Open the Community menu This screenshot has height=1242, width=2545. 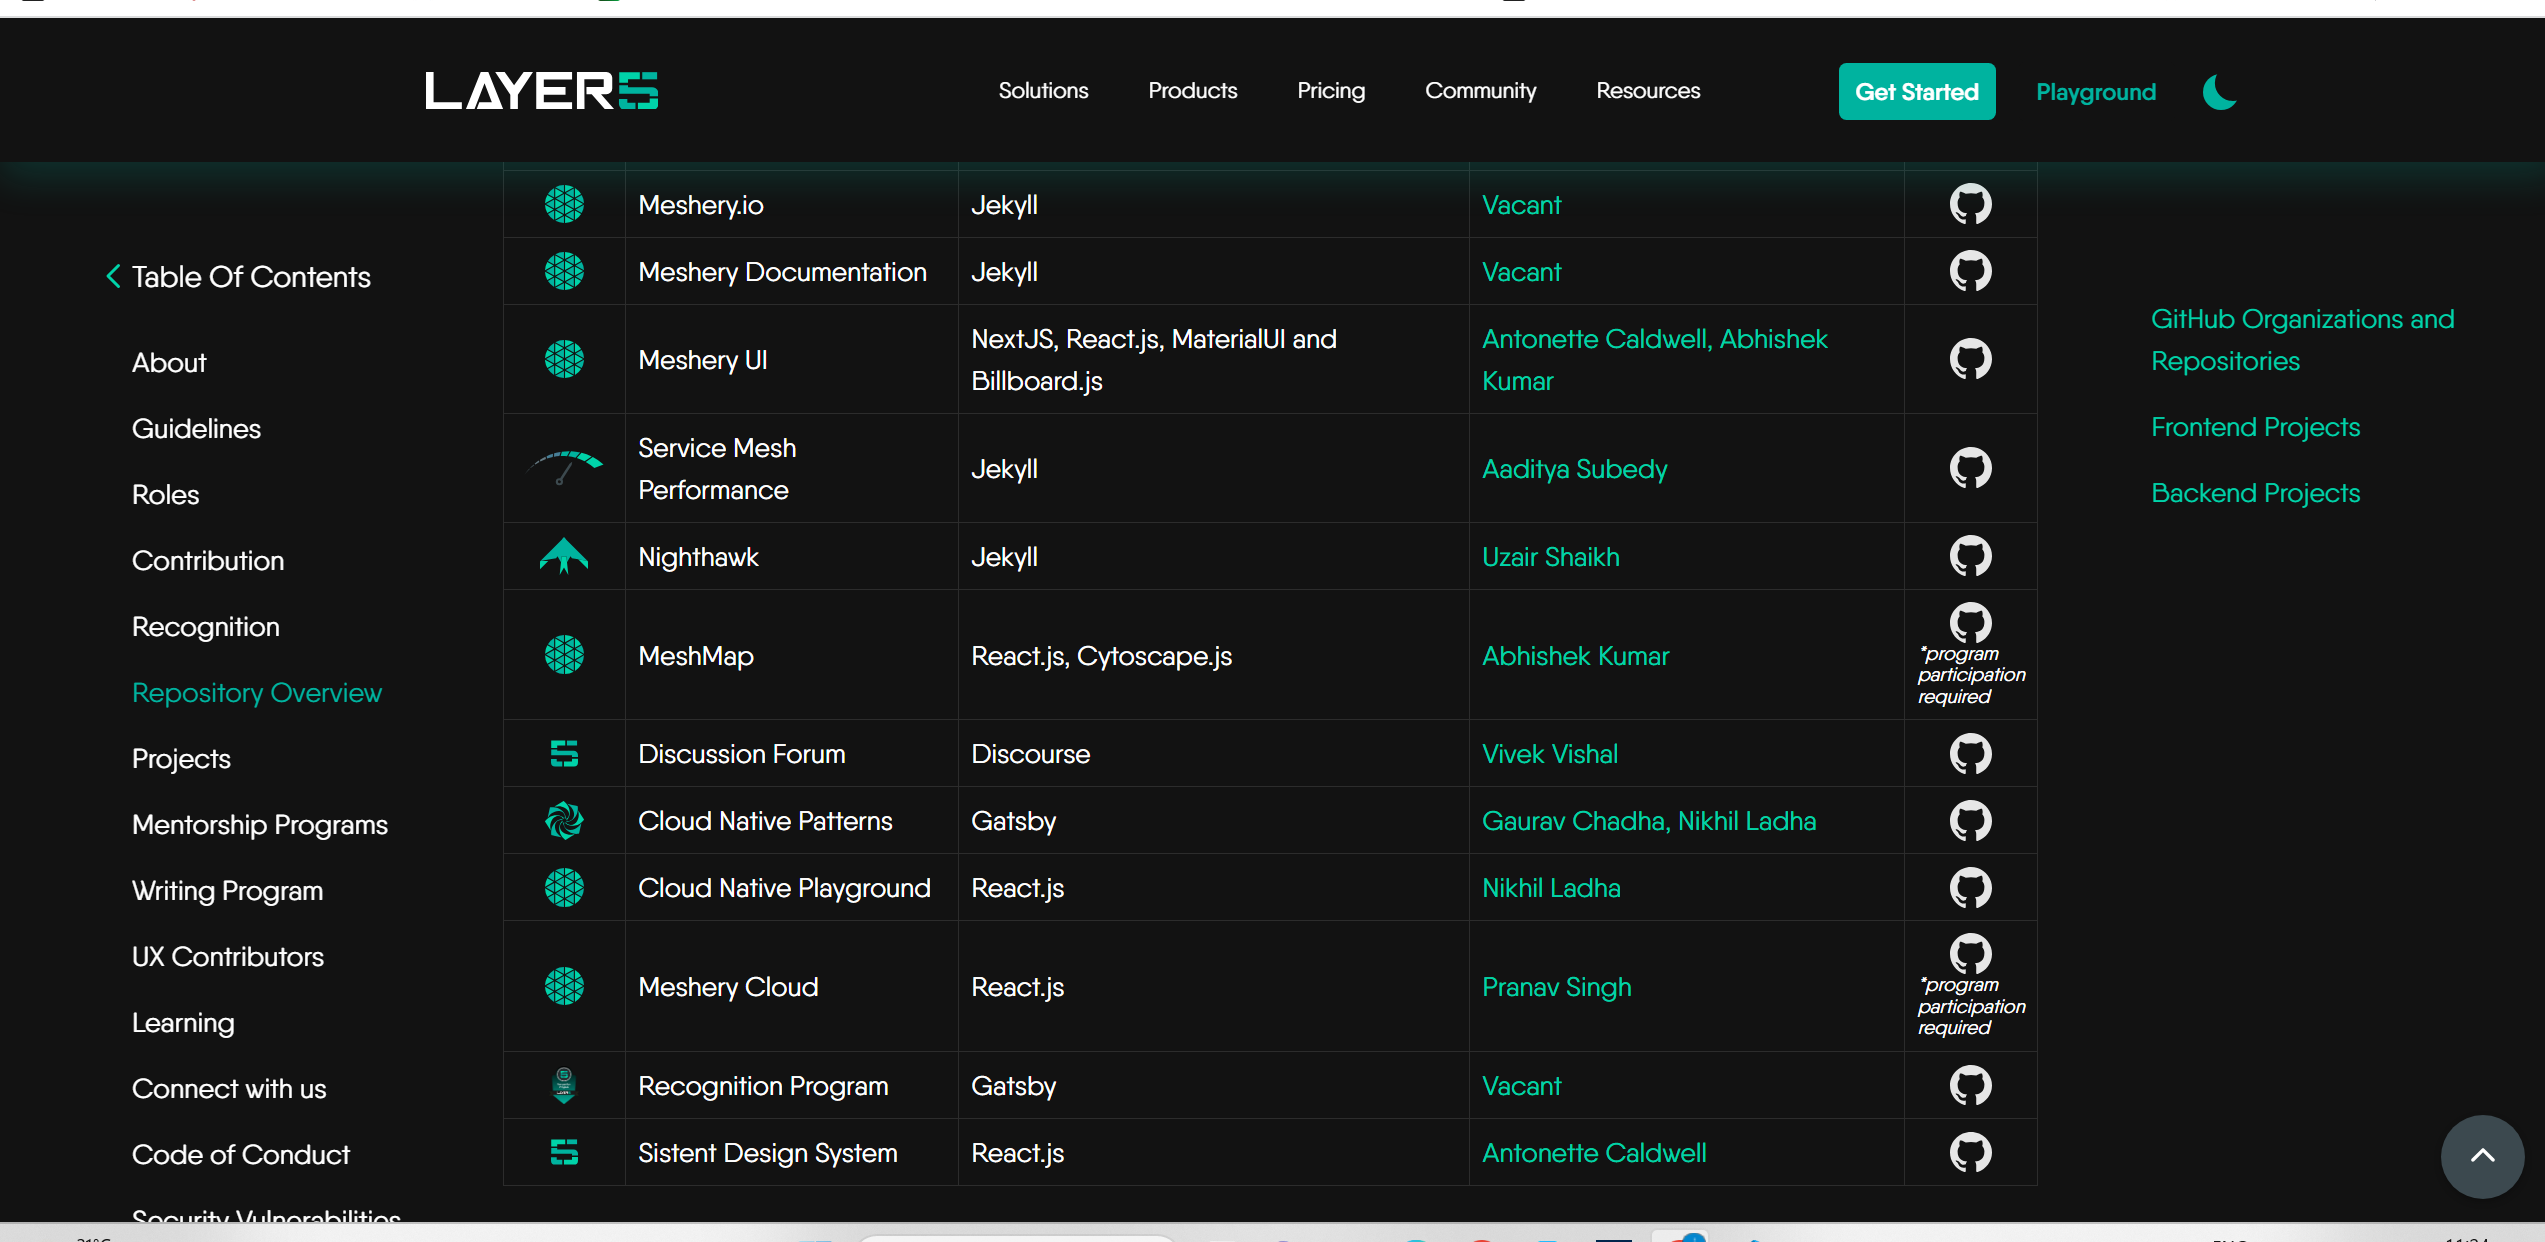1480,90
